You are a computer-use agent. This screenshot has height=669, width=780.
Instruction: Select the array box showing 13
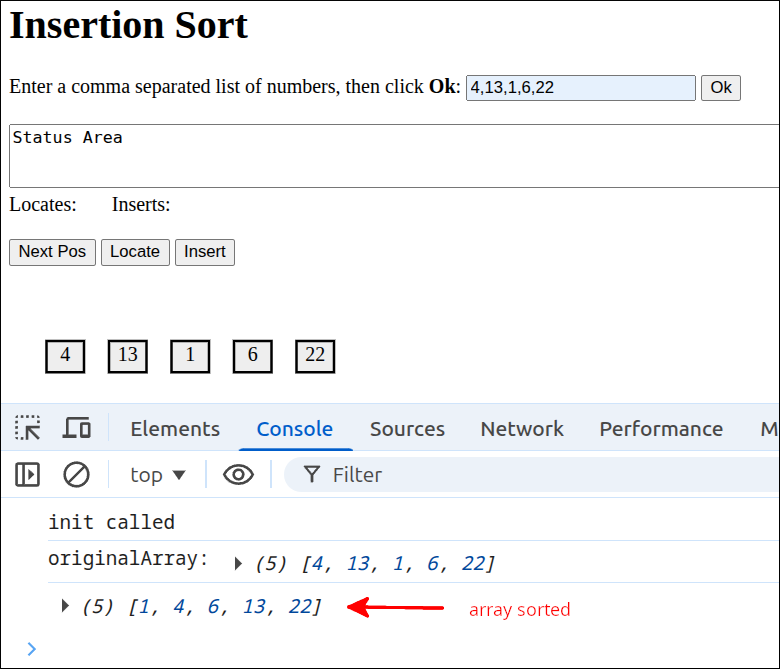(128, 356)
